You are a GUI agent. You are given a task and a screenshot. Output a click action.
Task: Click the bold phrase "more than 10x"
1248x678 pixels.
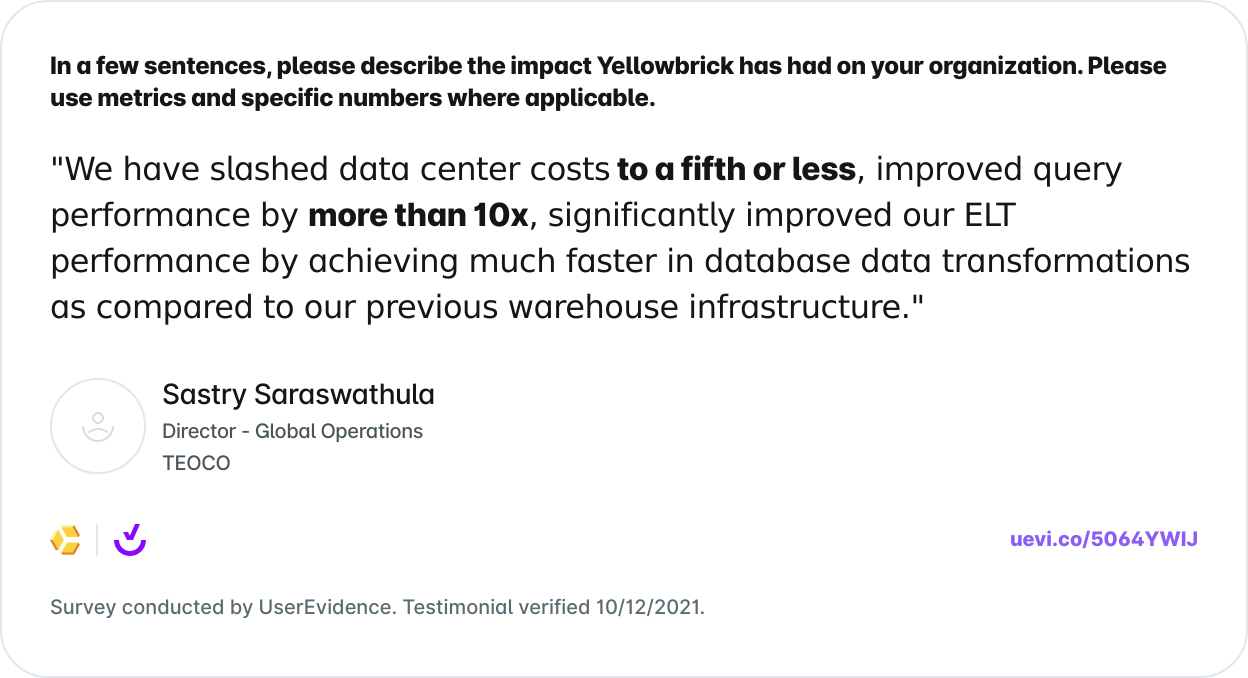click(418, 215)
